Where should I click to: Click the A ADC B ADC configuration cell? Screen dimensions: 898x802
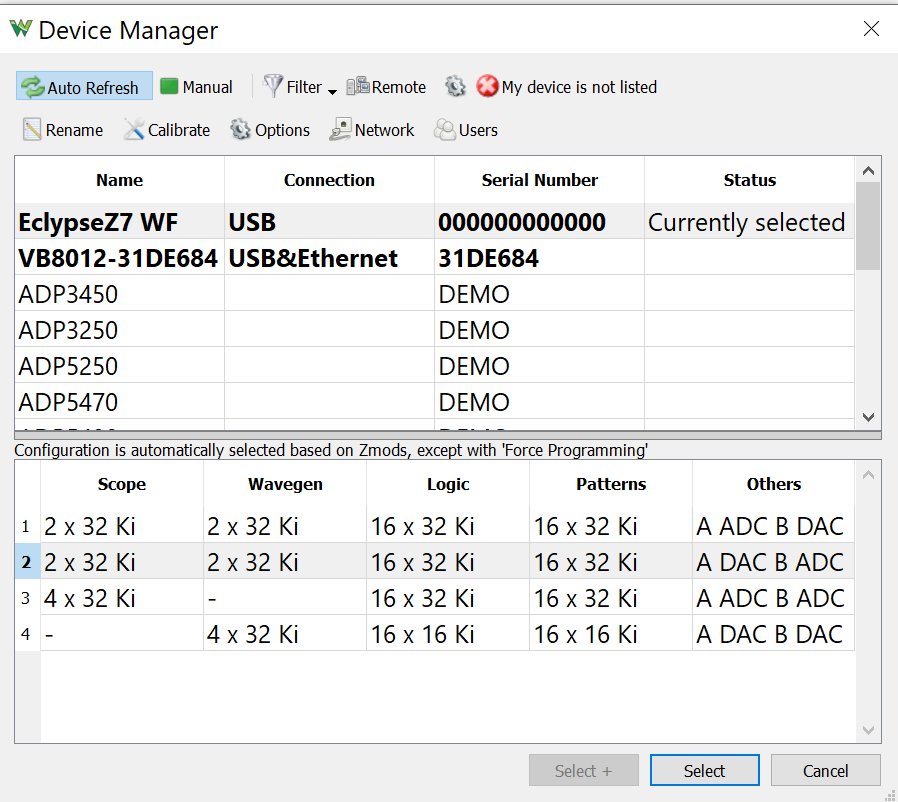[773, 597]
